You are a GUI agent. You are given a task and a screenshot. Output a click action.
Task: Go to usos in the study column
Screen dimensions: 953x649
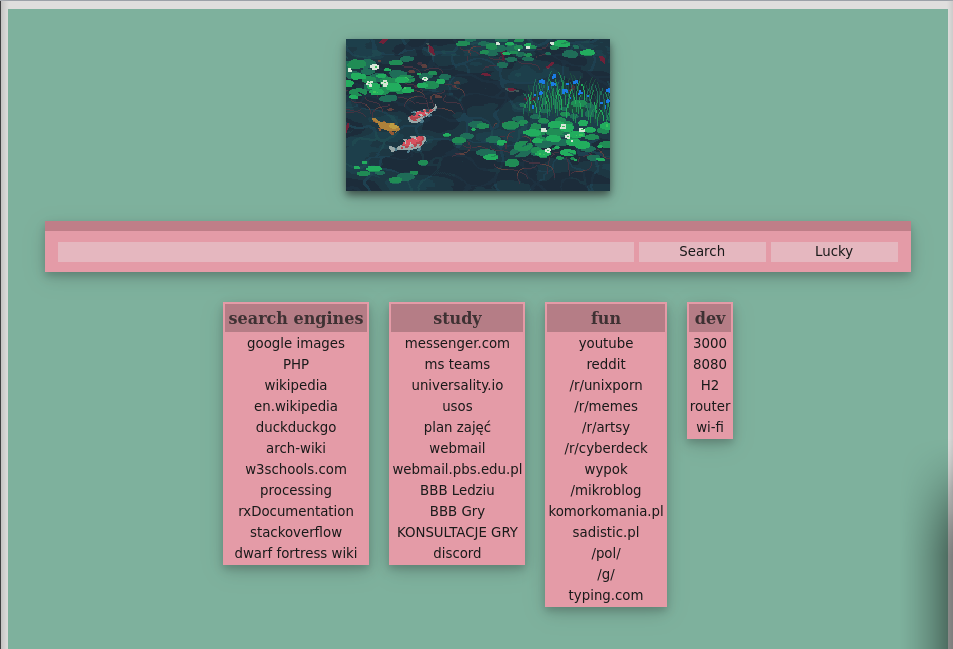[x=457, y=406]
